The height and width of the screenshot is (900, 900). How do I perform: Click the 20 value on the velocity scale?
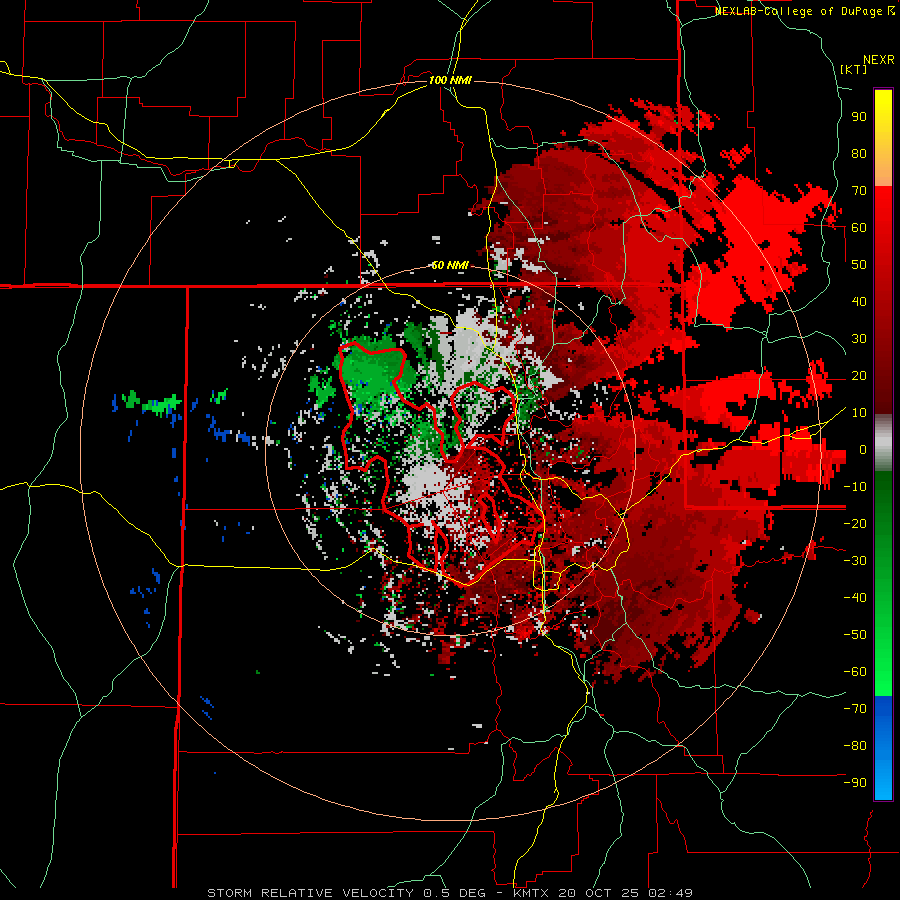pyautogui.click(x=859, y=375)
